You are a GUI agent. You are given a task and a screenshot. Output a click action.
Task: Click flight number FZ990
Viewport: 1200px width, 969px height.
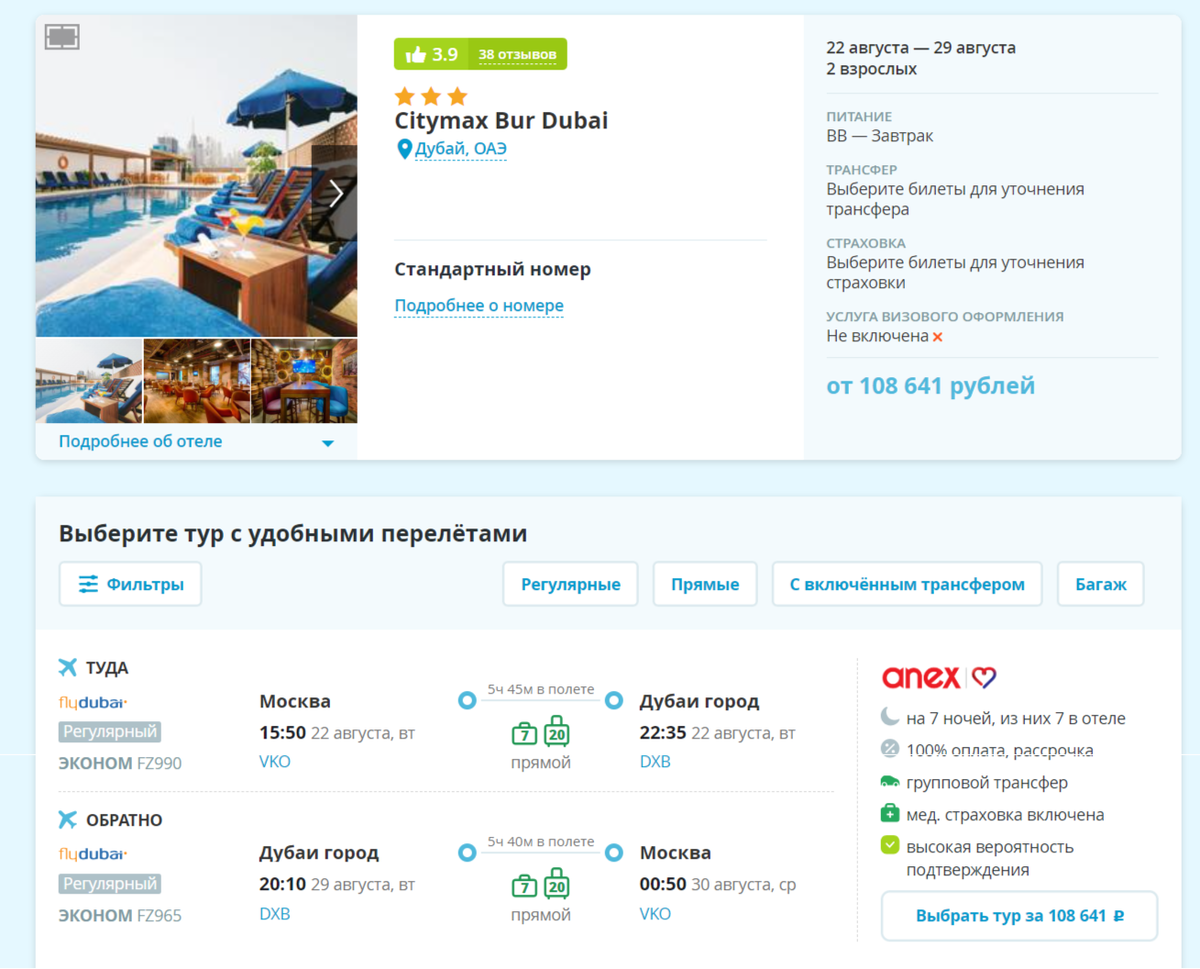(159, 764)
